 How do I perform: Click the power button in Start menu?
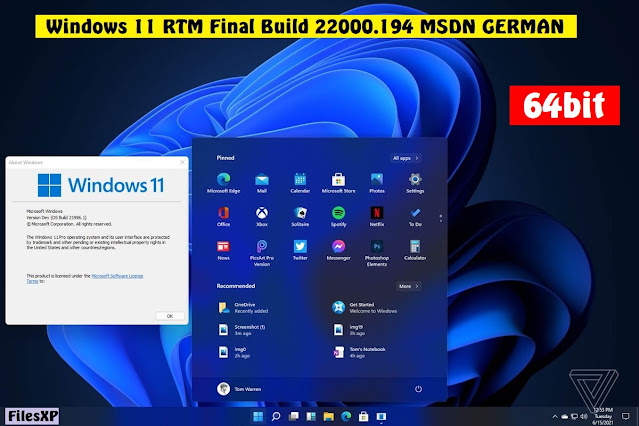coord(418,389)
